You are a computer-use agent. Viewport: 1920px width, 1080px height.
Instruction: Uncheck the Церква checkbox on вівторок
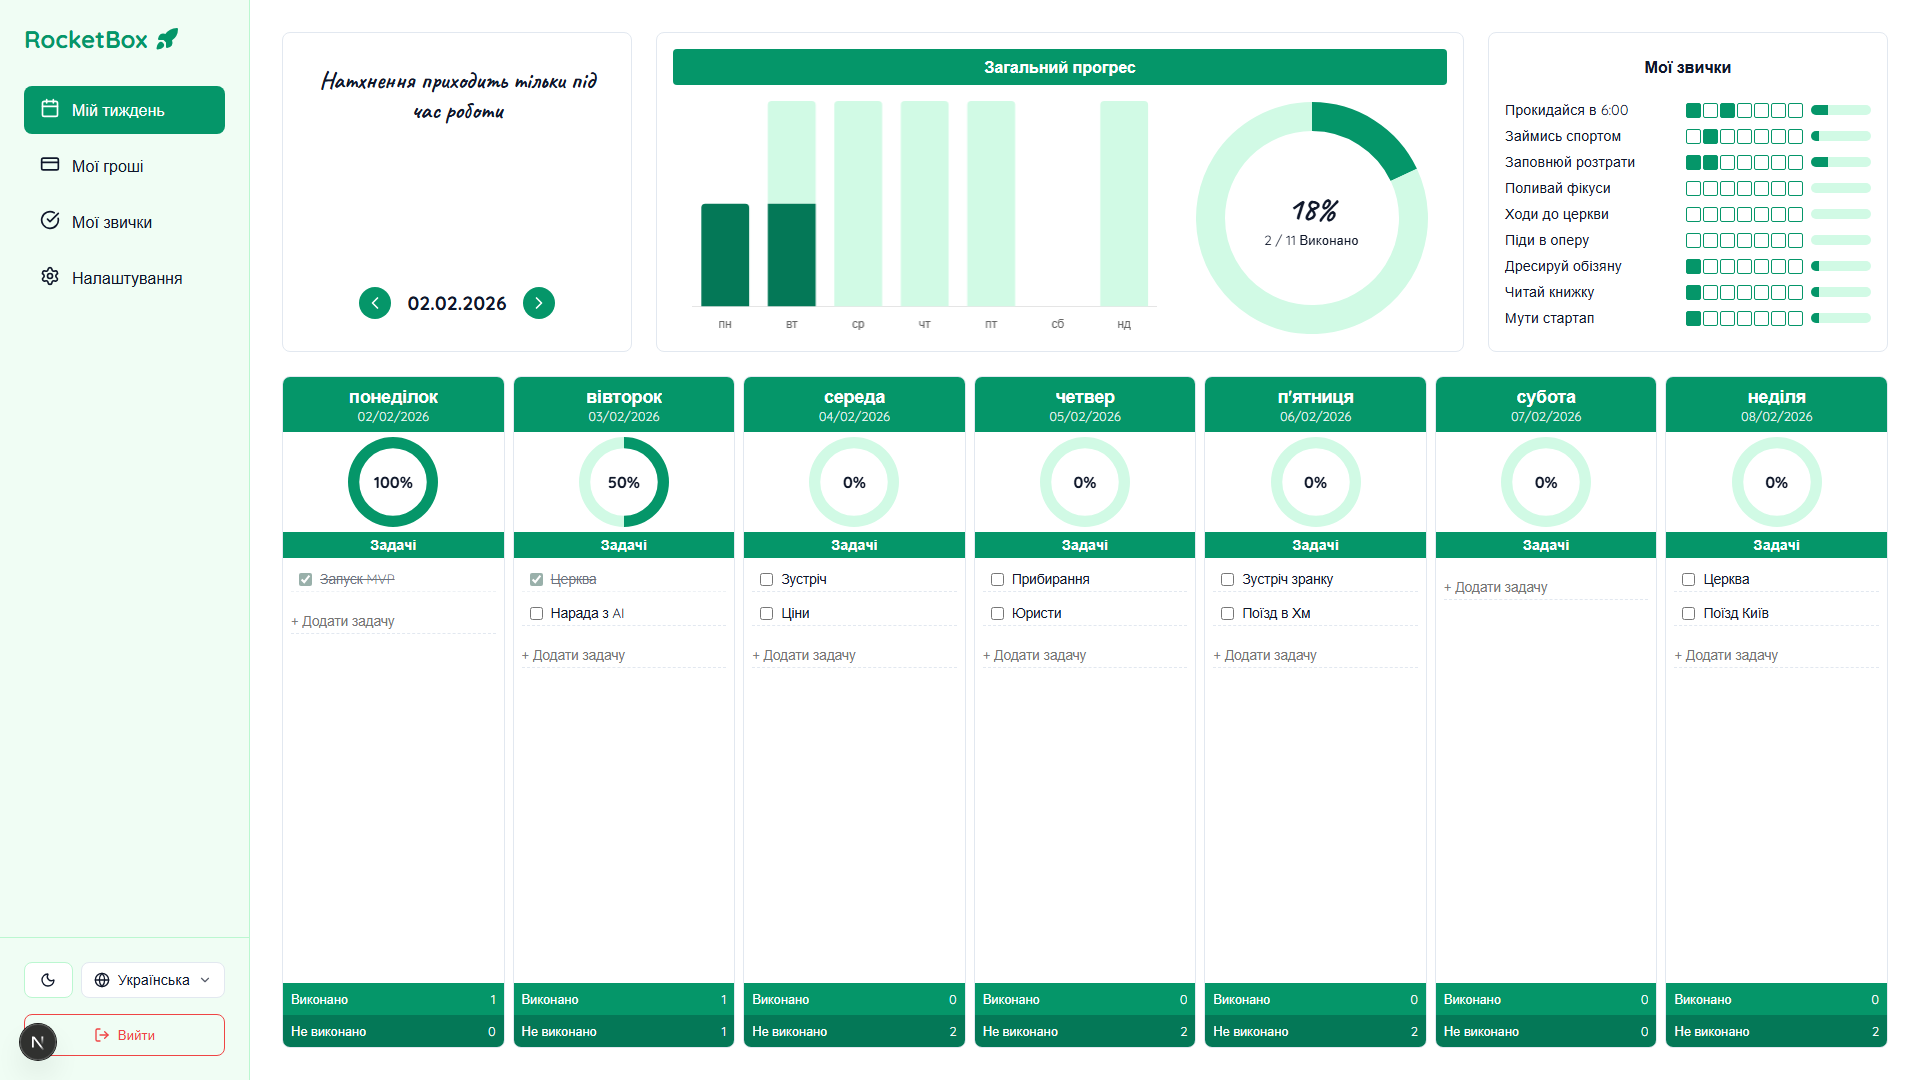536,579
